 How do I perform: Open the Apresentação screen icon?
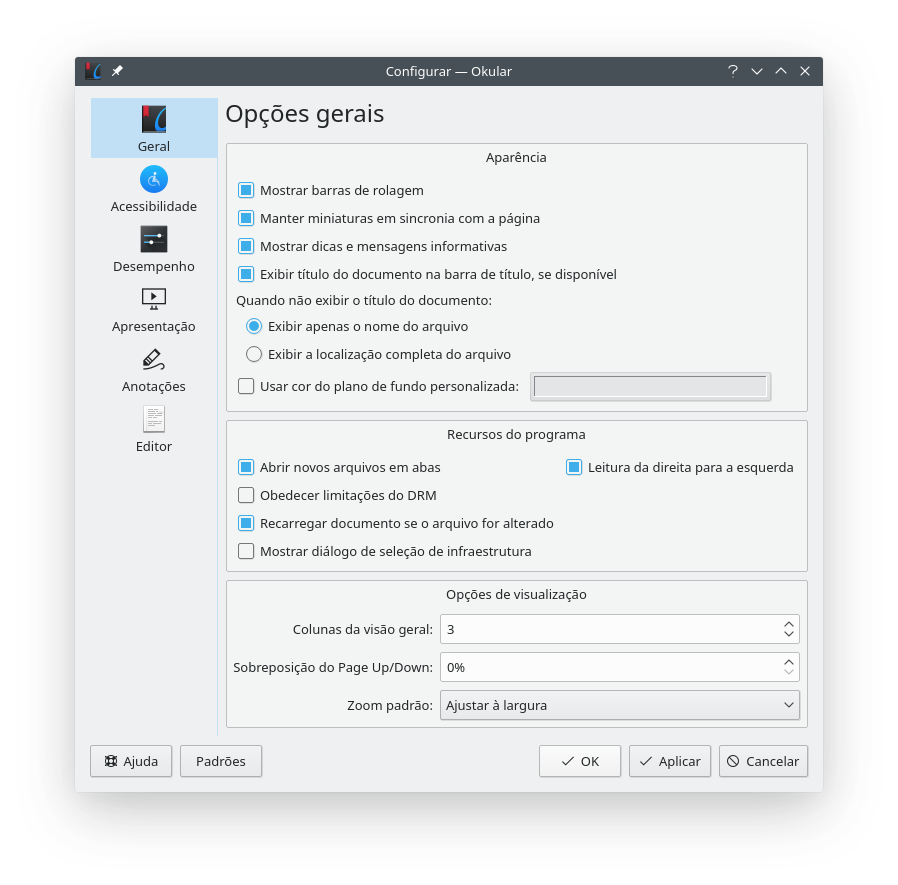pos(154,298)
